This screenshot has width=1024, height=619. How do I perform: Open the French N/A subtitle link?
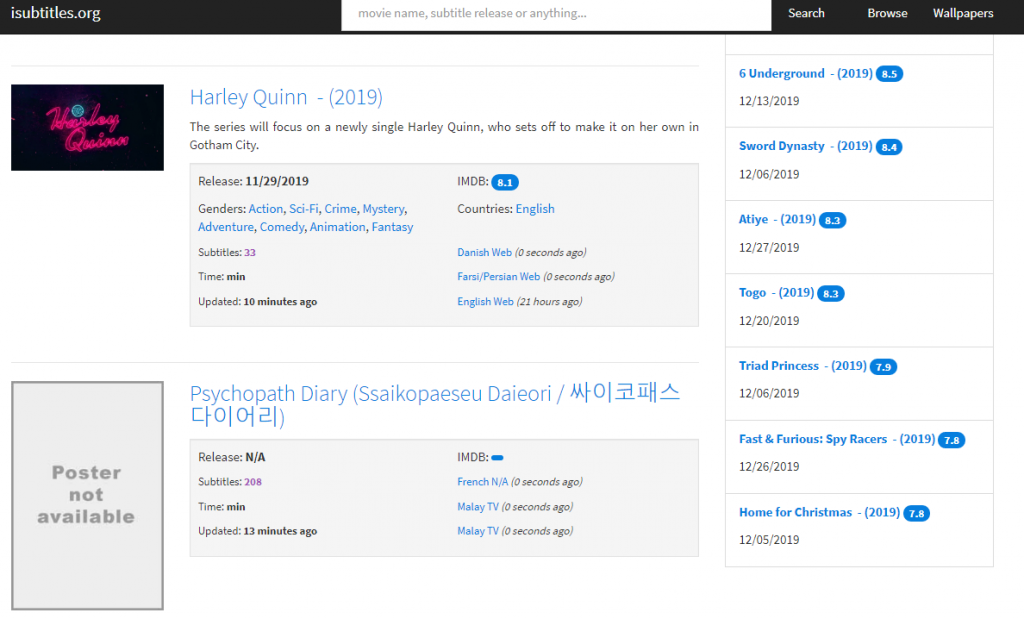[x=482, y=482]
